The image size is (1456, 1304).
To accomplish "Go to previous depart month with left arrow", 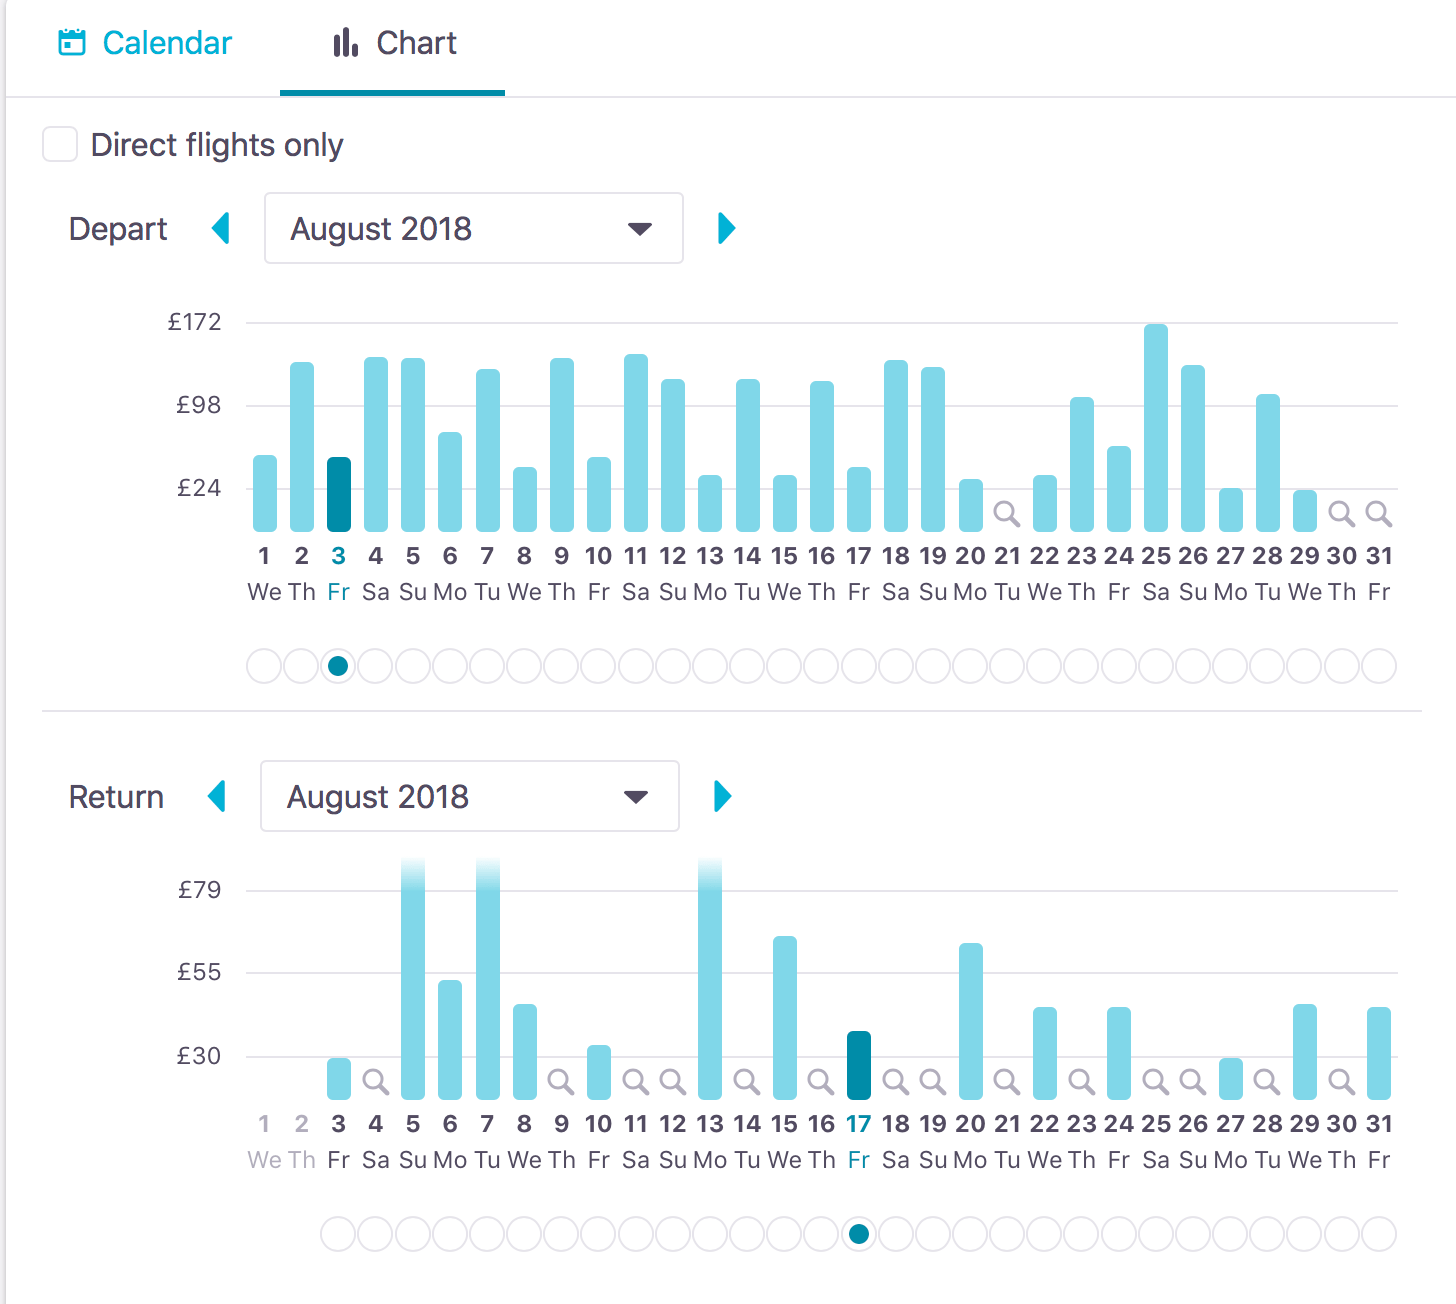I will [x=221, y=229].
